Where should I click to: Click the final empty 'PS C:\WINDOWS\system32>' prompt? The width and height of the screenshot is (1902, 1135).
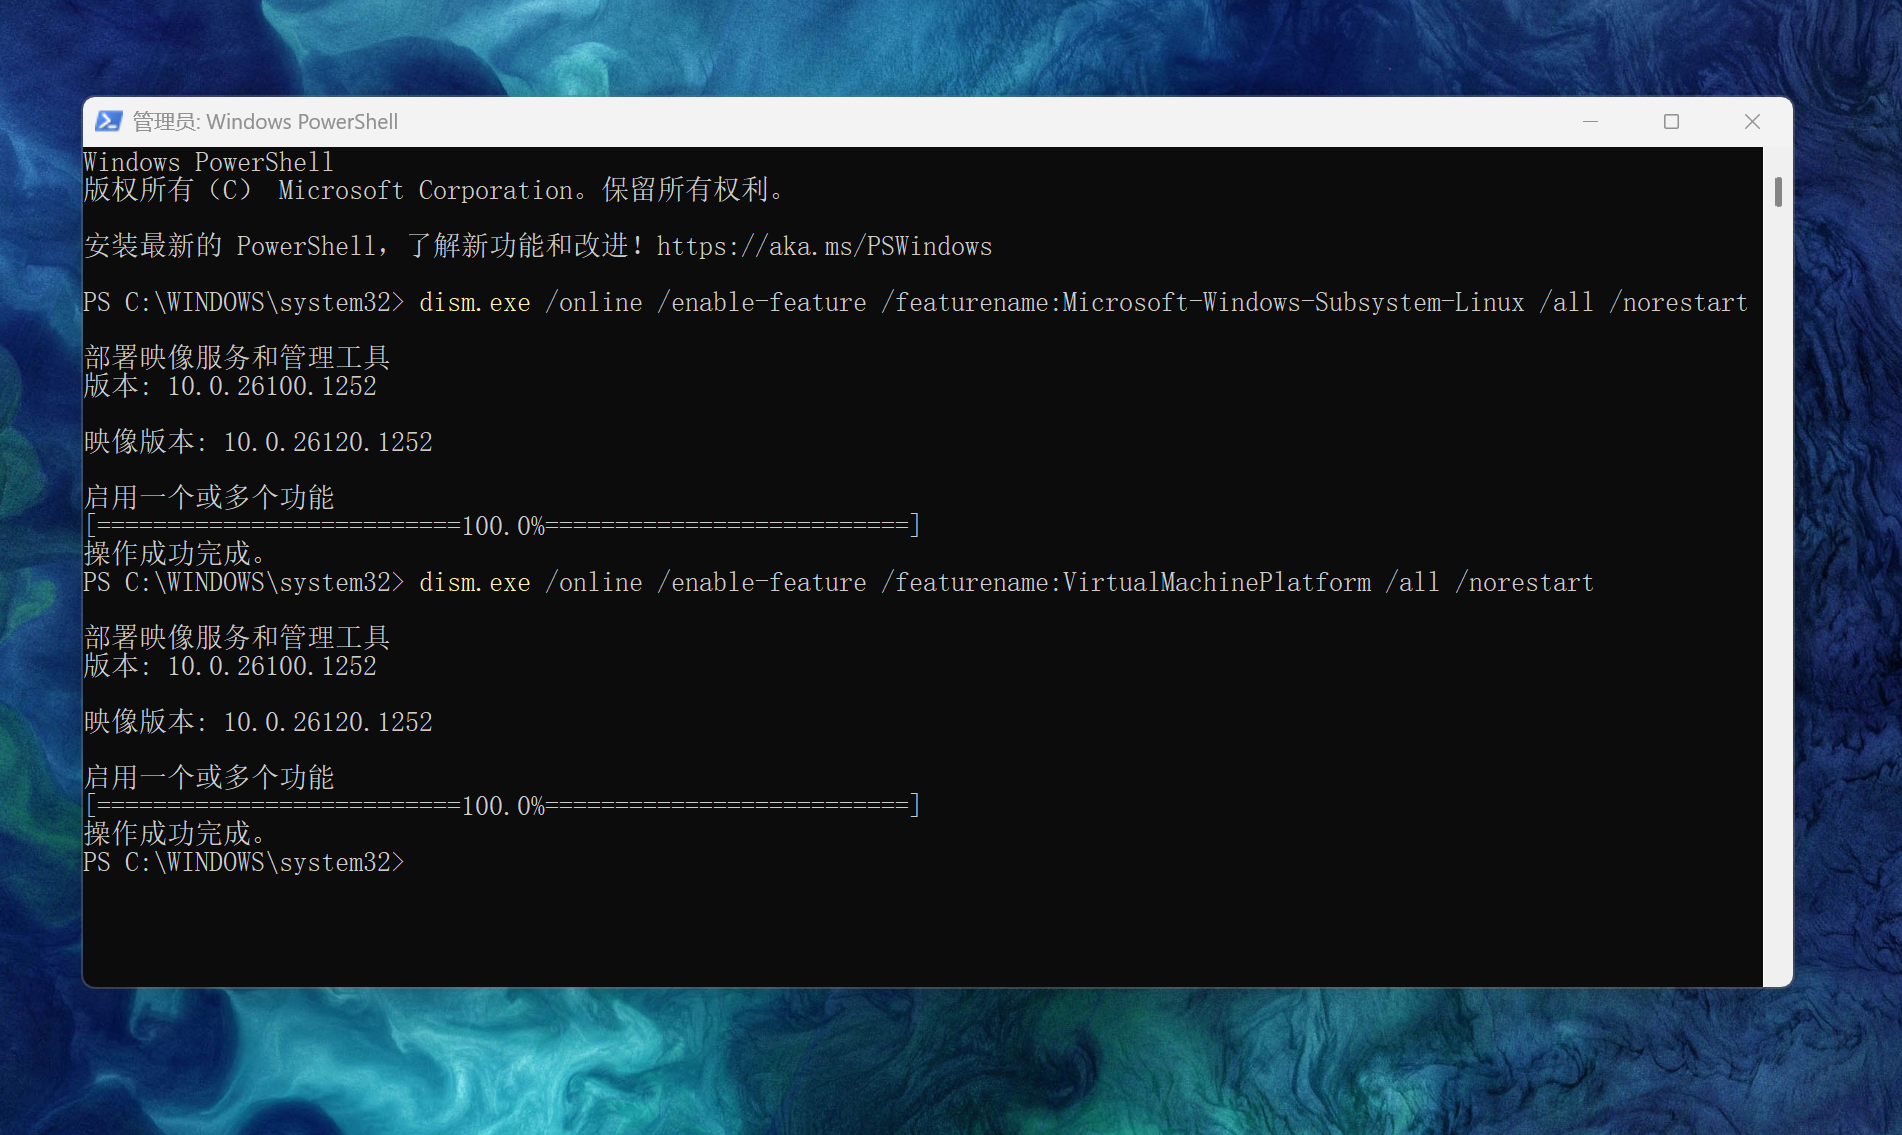(244, 862)
